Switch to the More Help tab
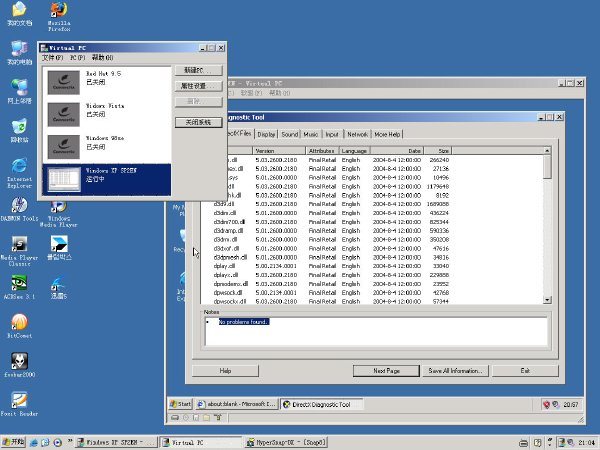The image size is (600, 450). [x=387, y=134]
